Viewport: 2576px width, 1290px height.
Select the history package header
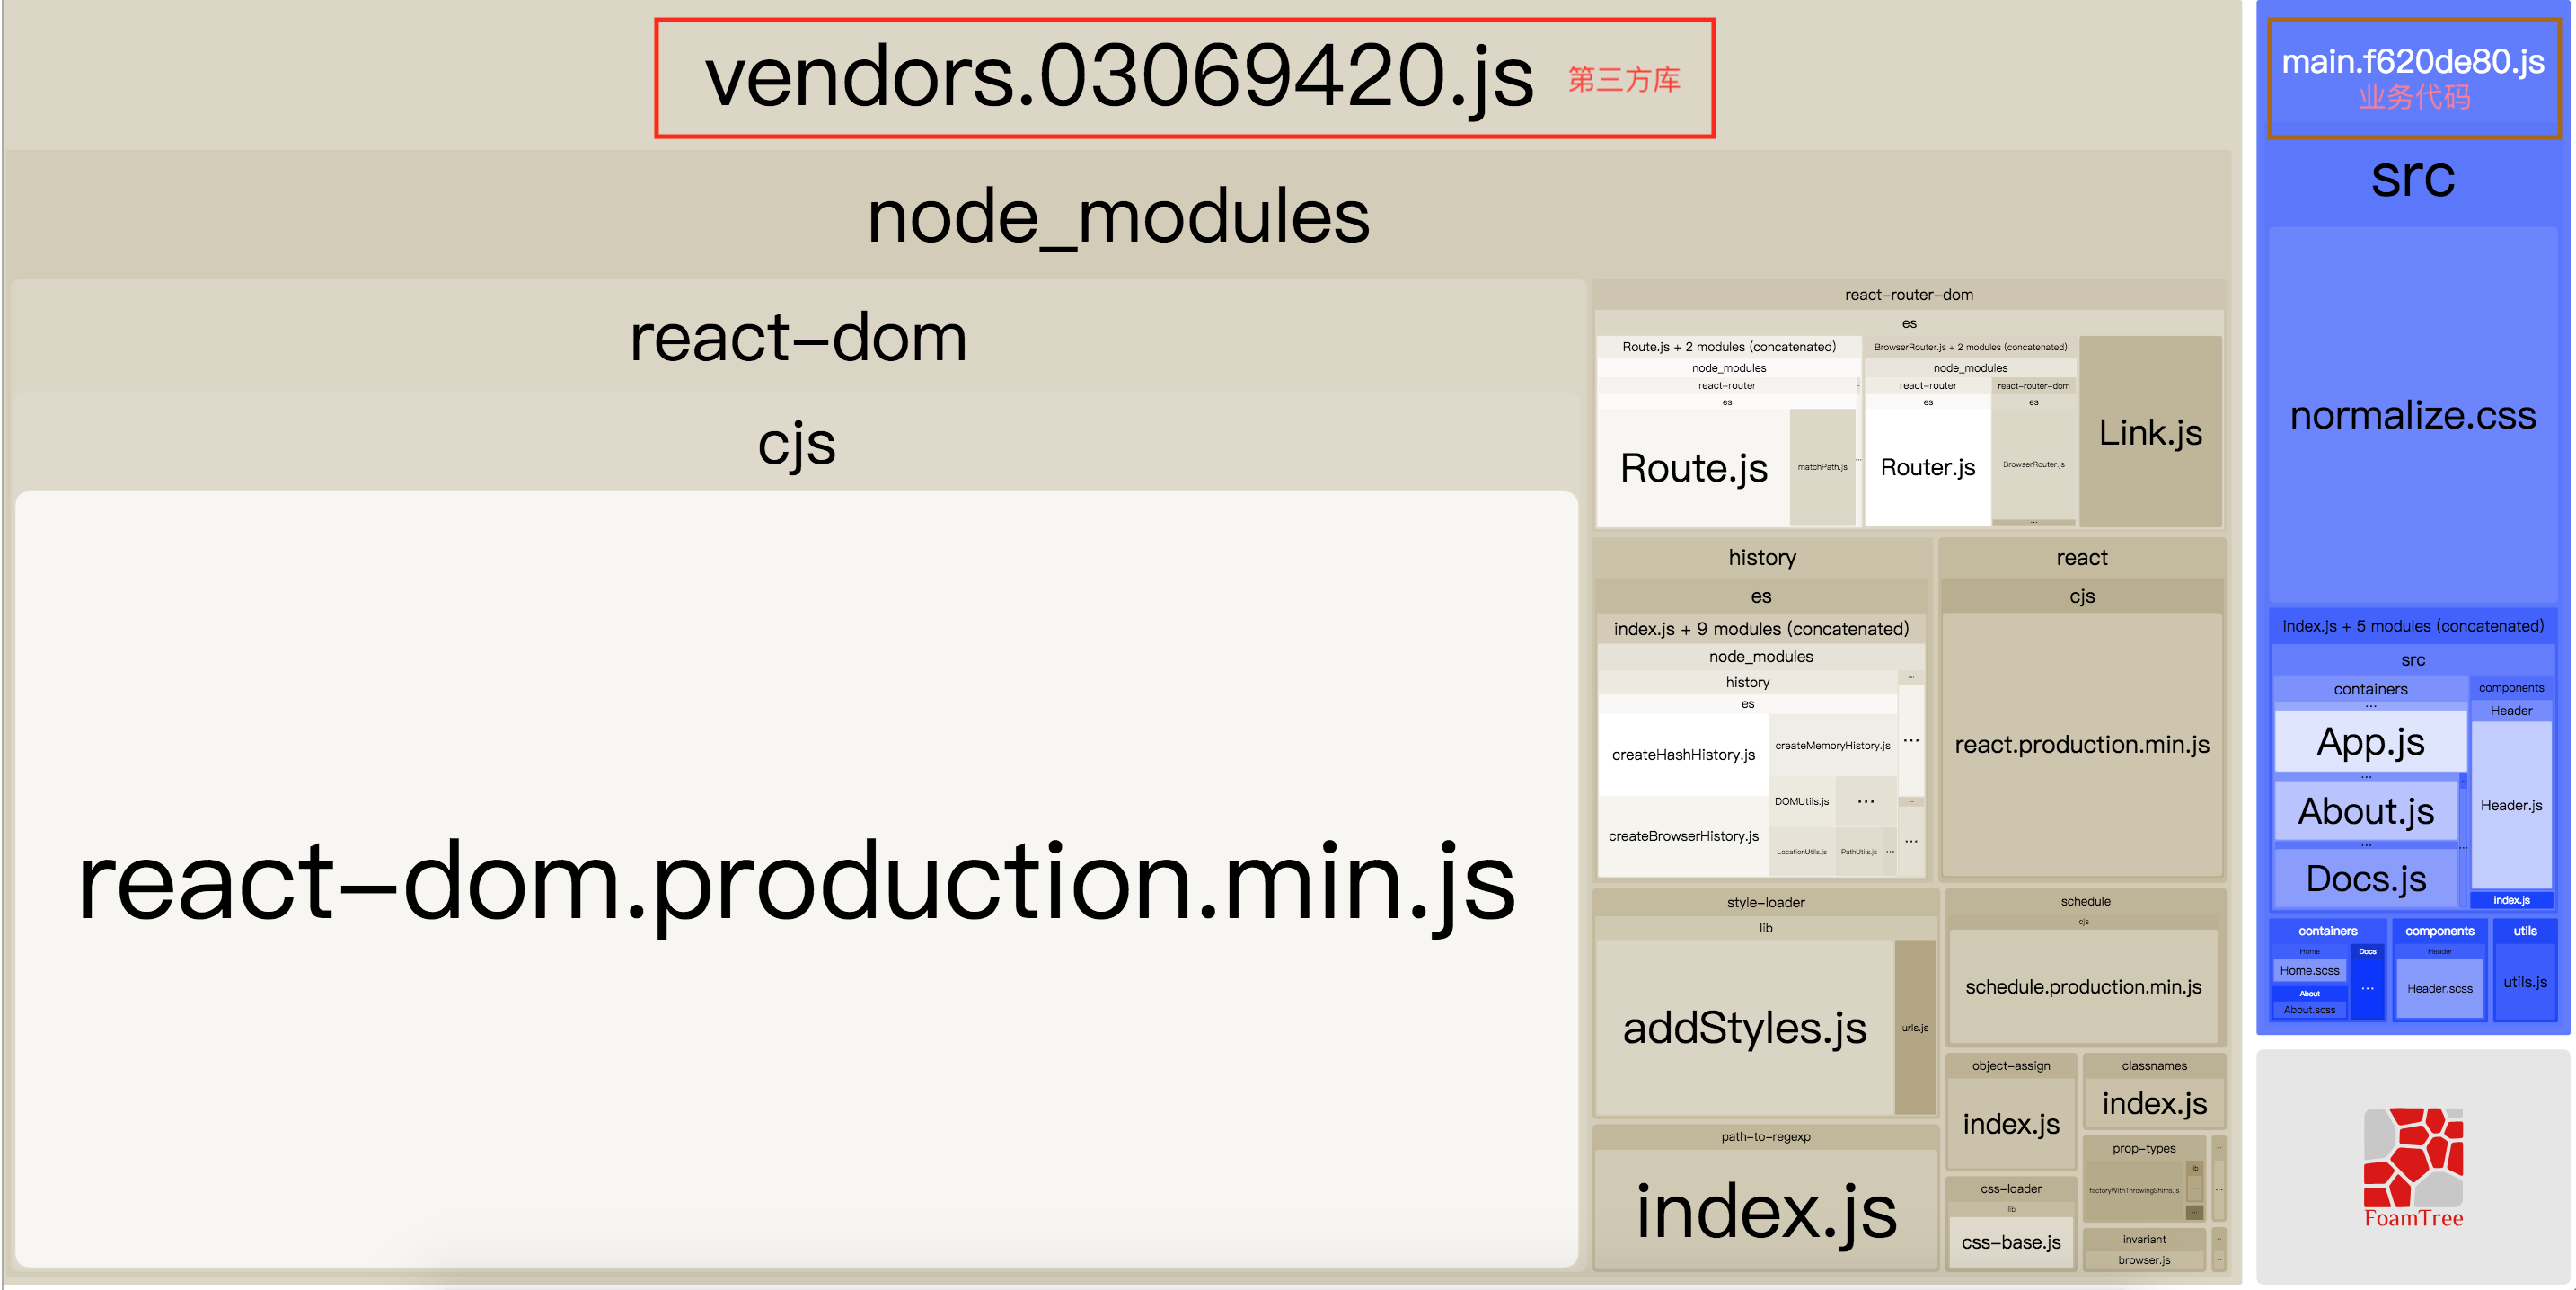pos(1761,558)
